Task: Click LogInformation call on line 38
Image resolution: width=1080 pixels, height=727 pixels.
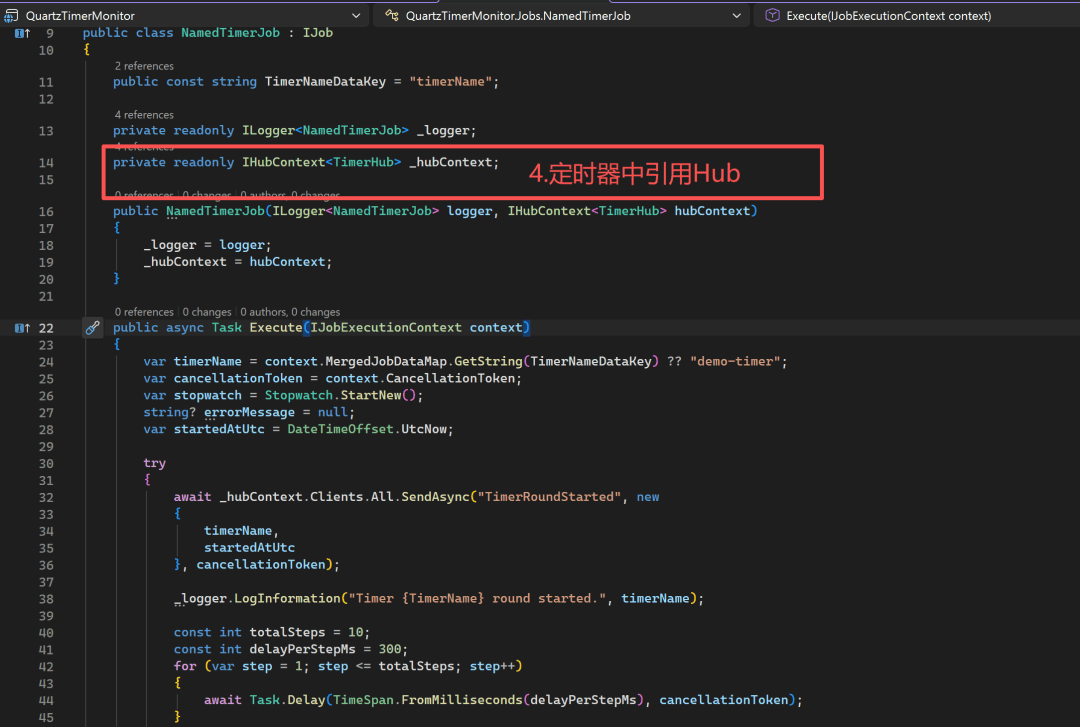Action: point(287,598)
